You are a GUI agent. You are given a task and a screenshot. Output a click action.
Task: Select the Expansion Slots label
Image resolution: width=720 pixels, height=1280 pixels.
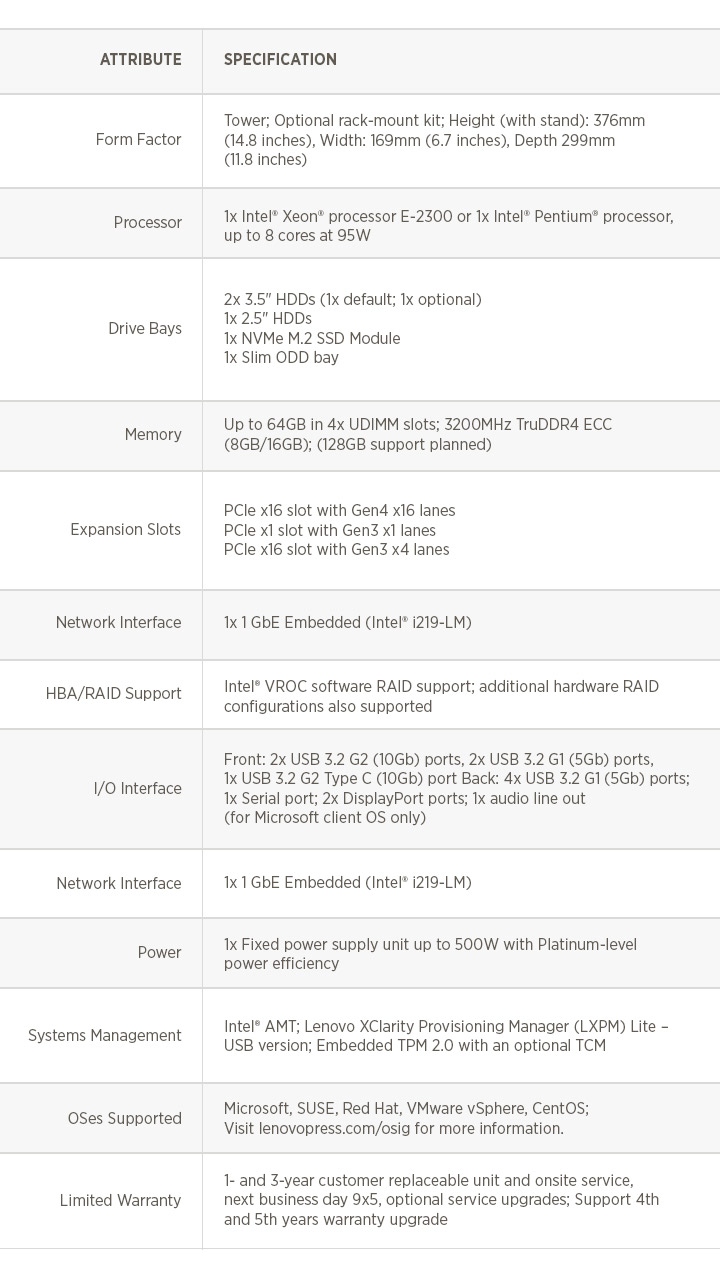point(126,530)
